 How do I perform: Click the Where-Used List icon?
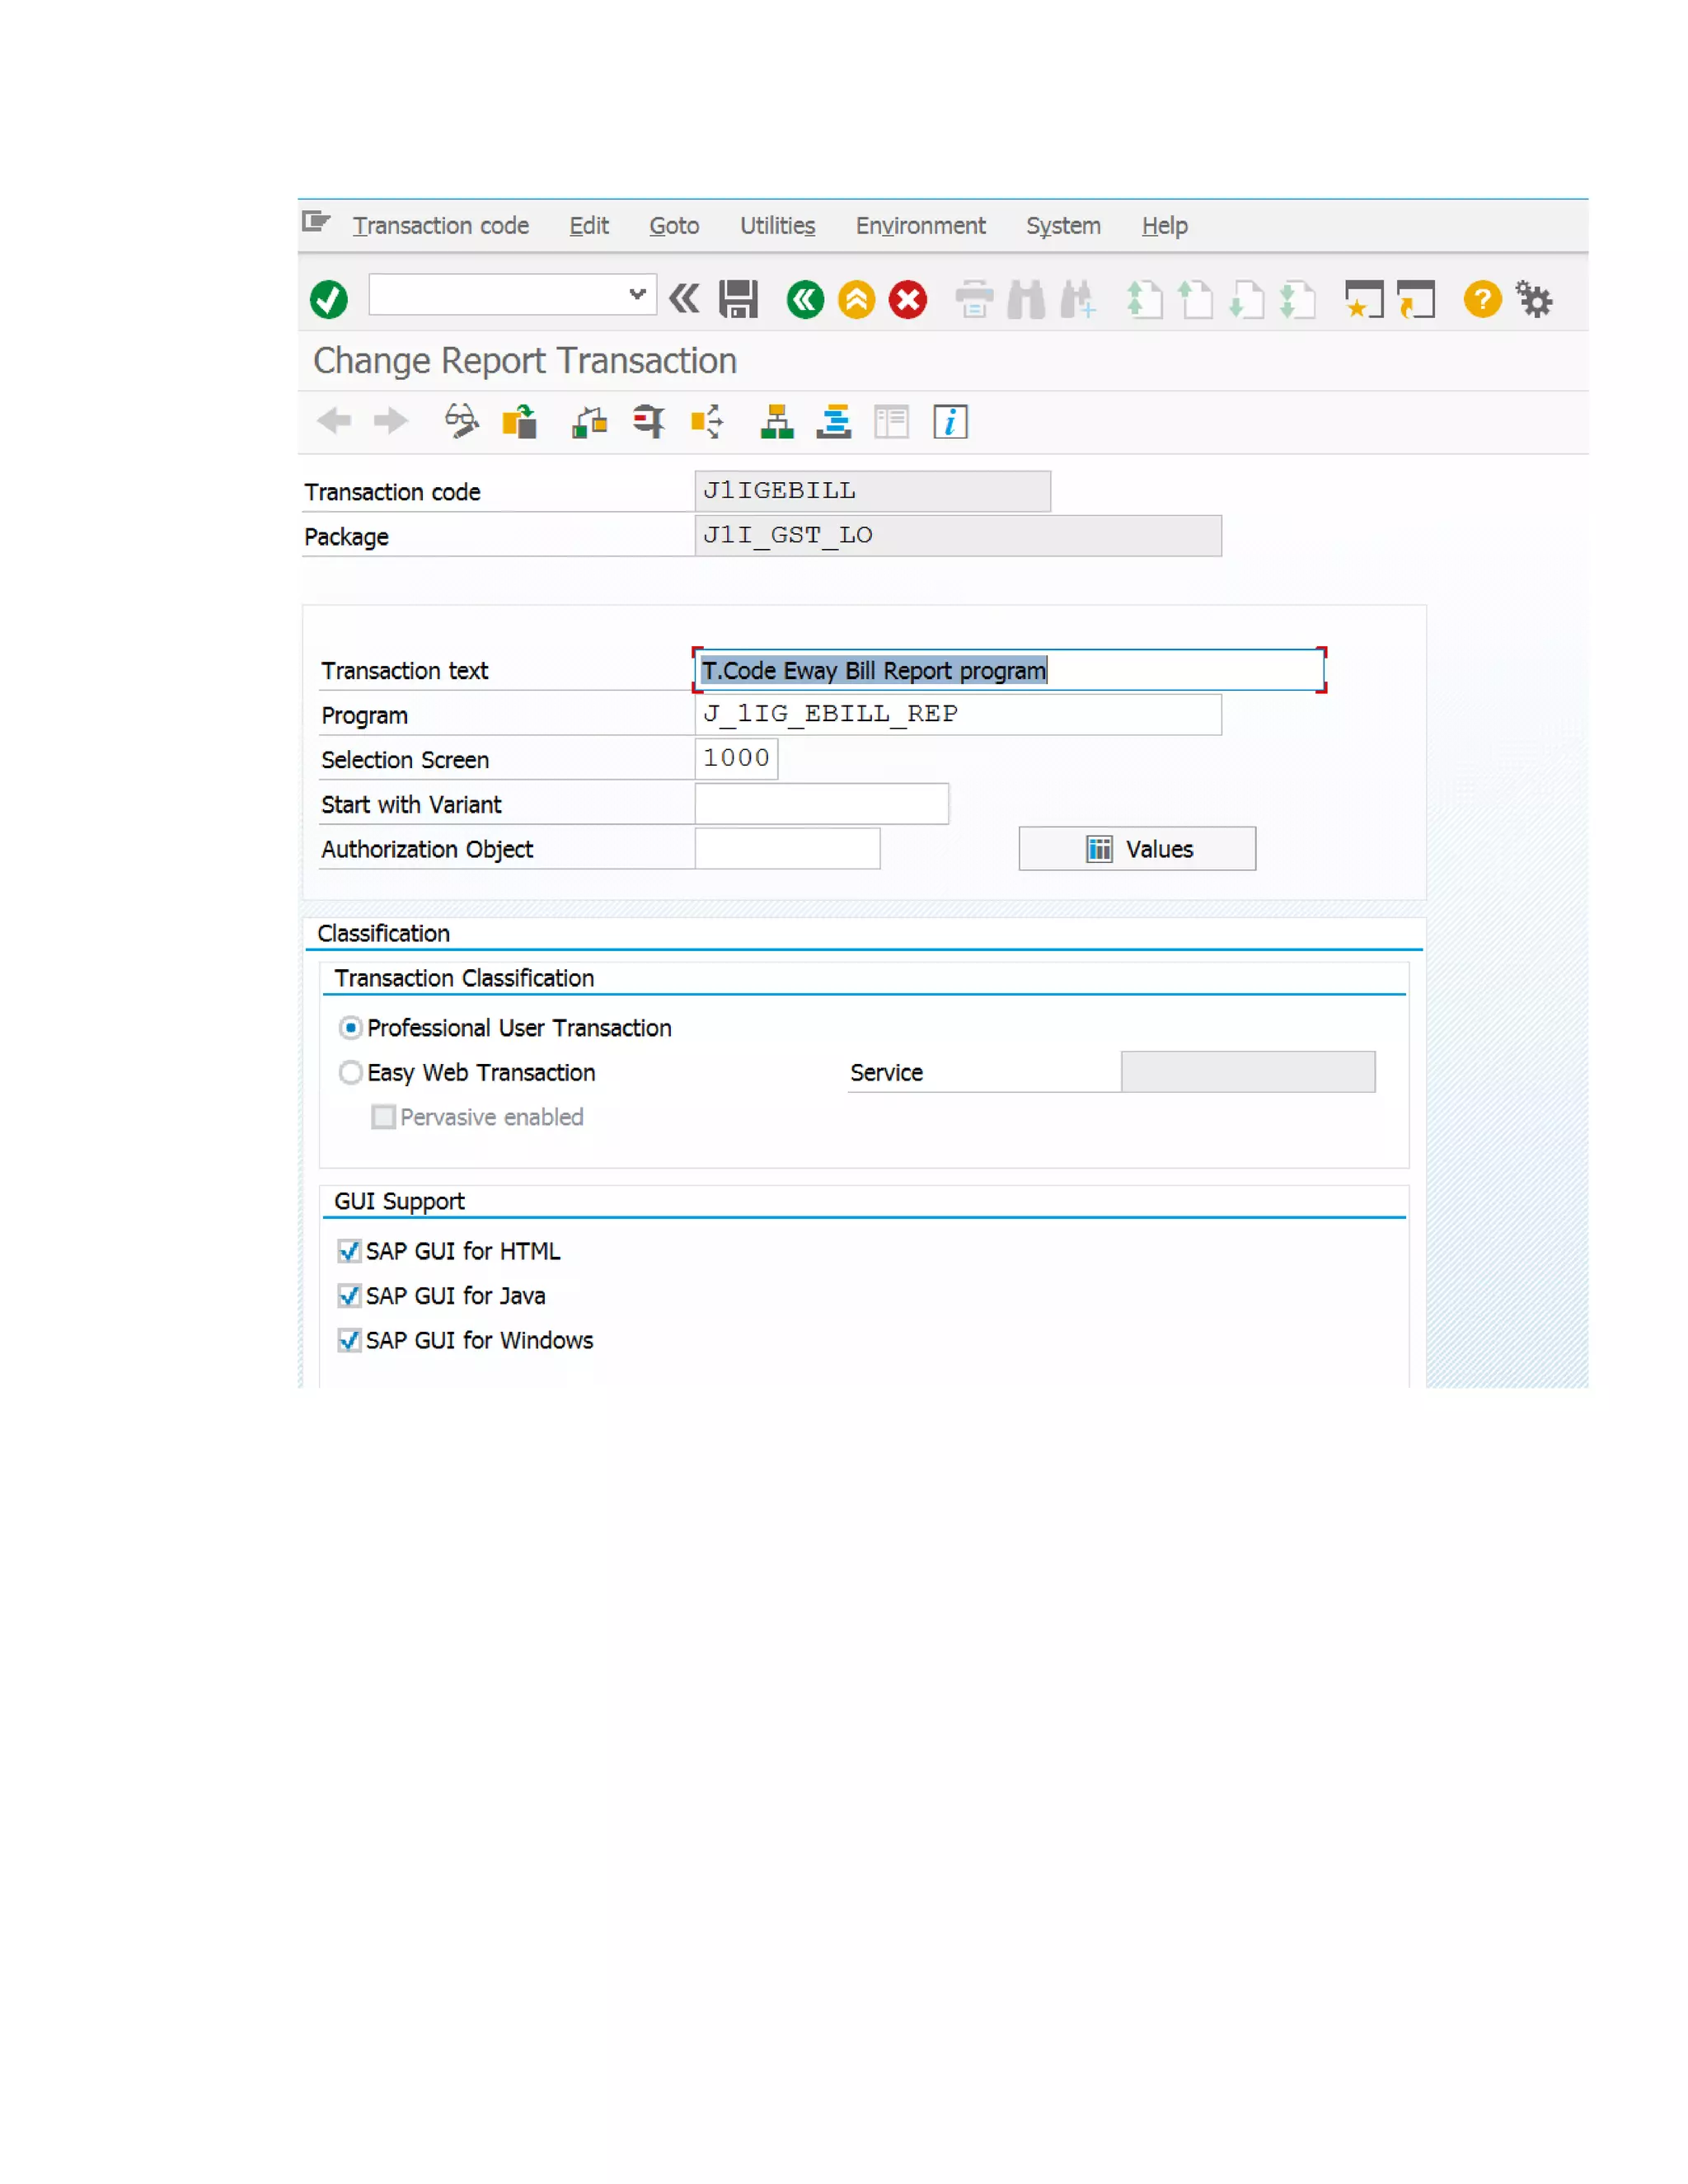[648, 421]
